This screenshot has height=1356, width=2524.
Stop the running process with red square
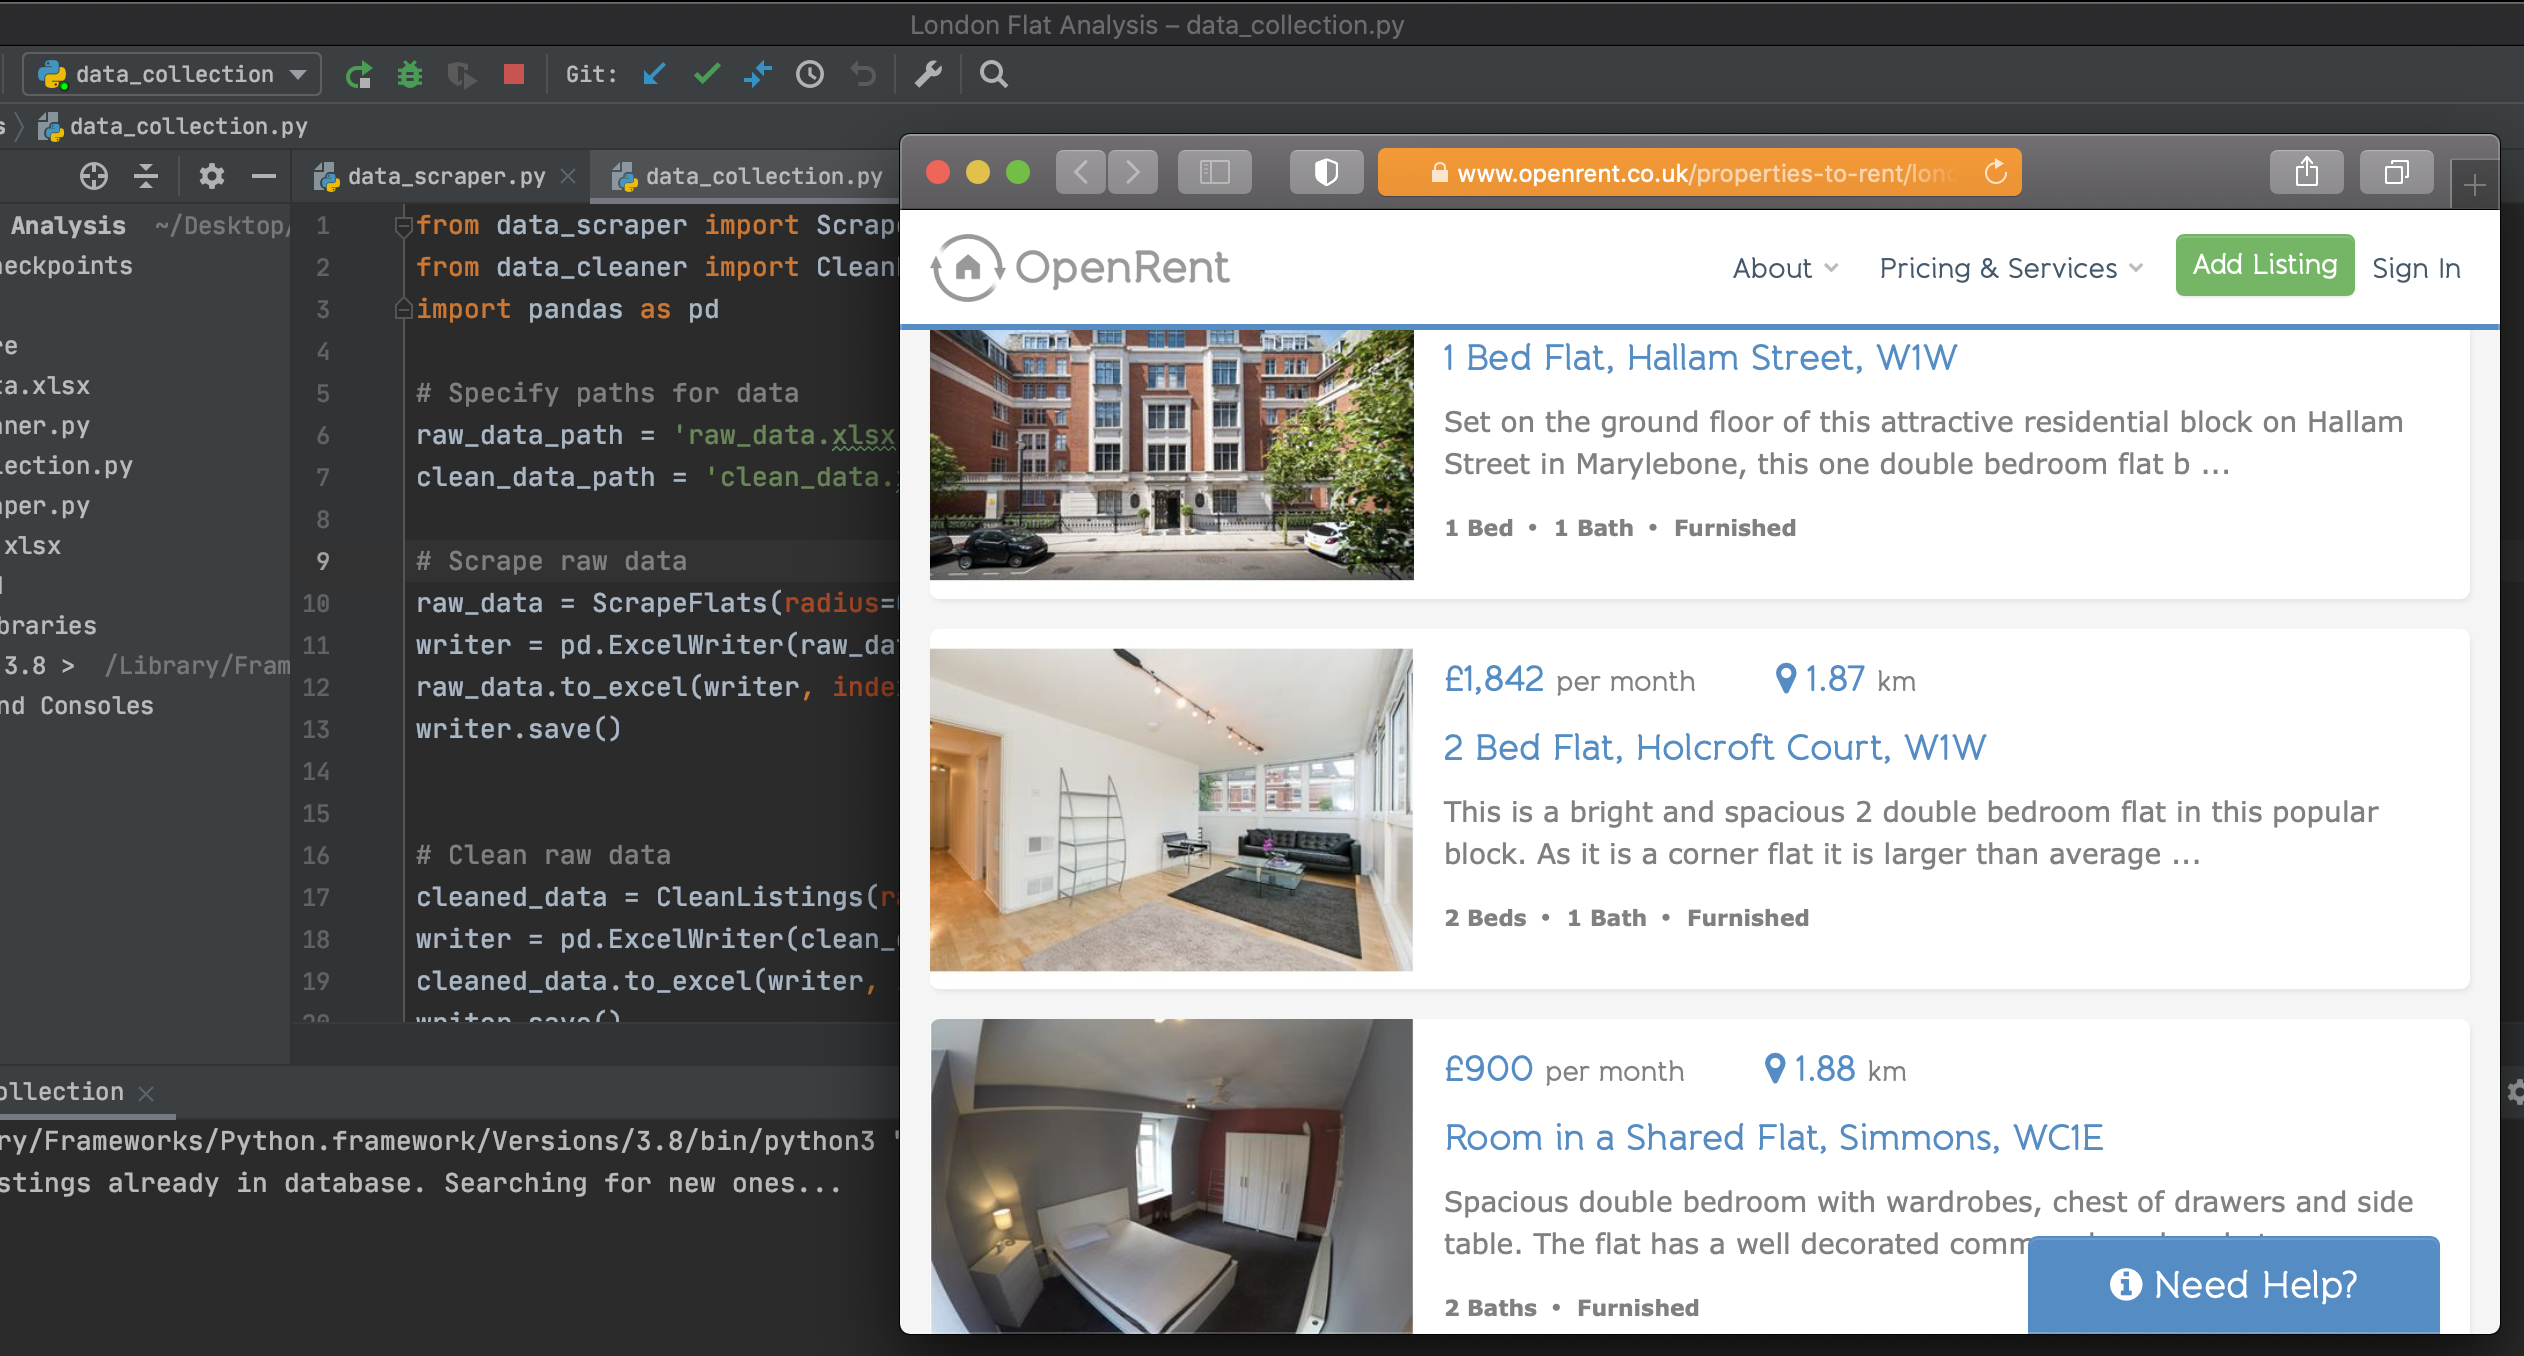[x=514, y=75]
